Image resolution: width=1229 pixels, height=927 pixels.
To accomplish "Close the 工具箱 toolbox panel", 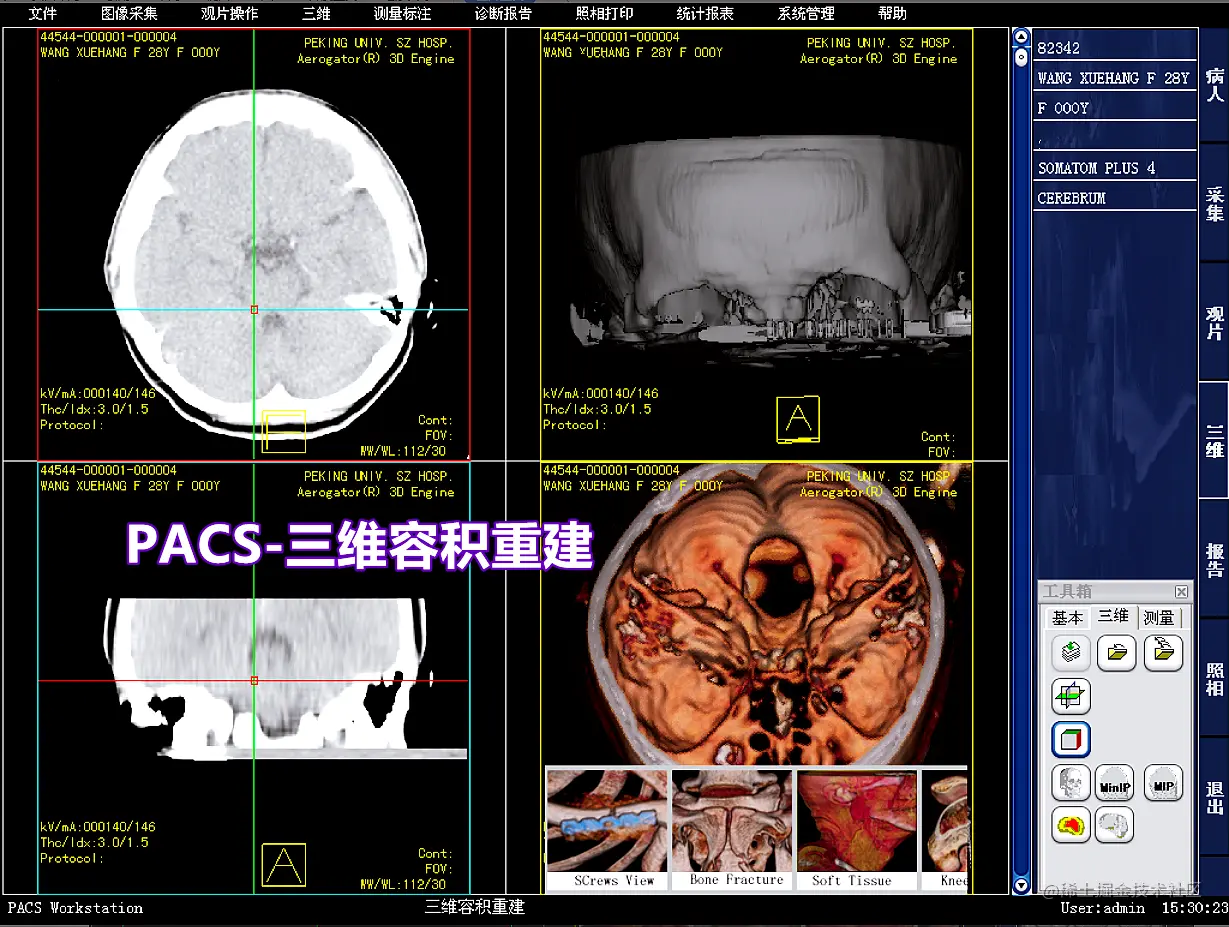I will [x=1181, y=591].
